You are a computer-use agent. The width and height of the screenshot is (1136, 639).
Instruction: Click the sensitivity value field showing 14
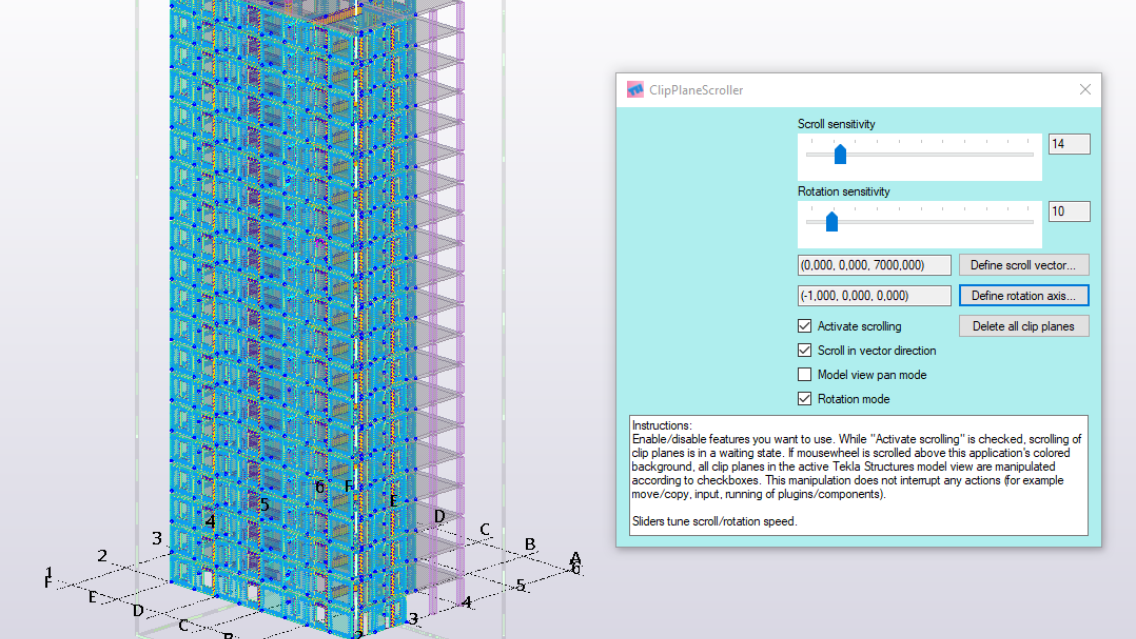(x=1068, y=143)
